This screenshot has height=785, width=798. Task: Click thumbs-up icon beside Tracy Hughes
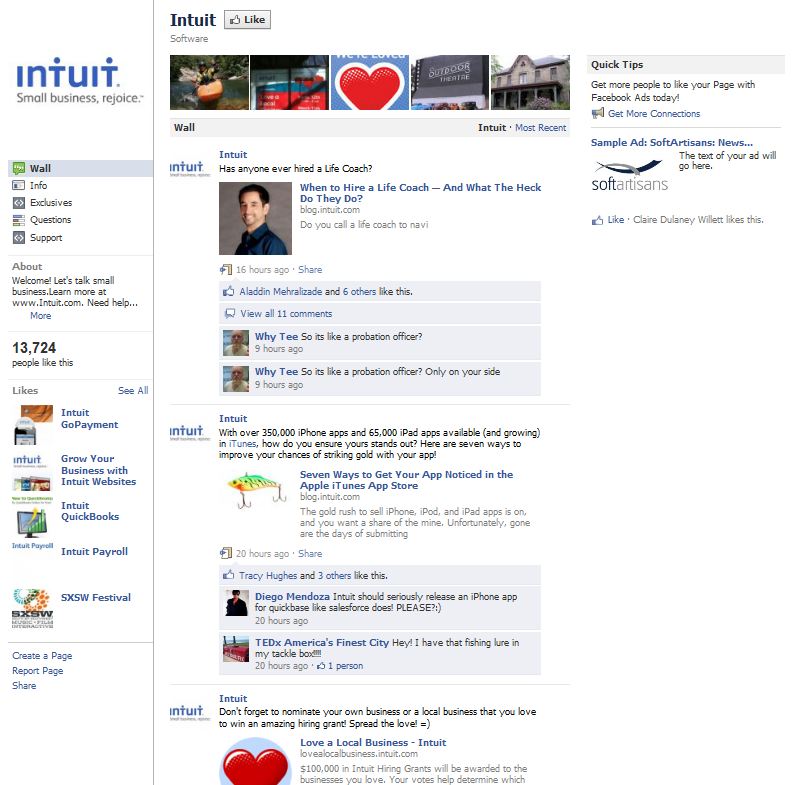click(229, 575)
